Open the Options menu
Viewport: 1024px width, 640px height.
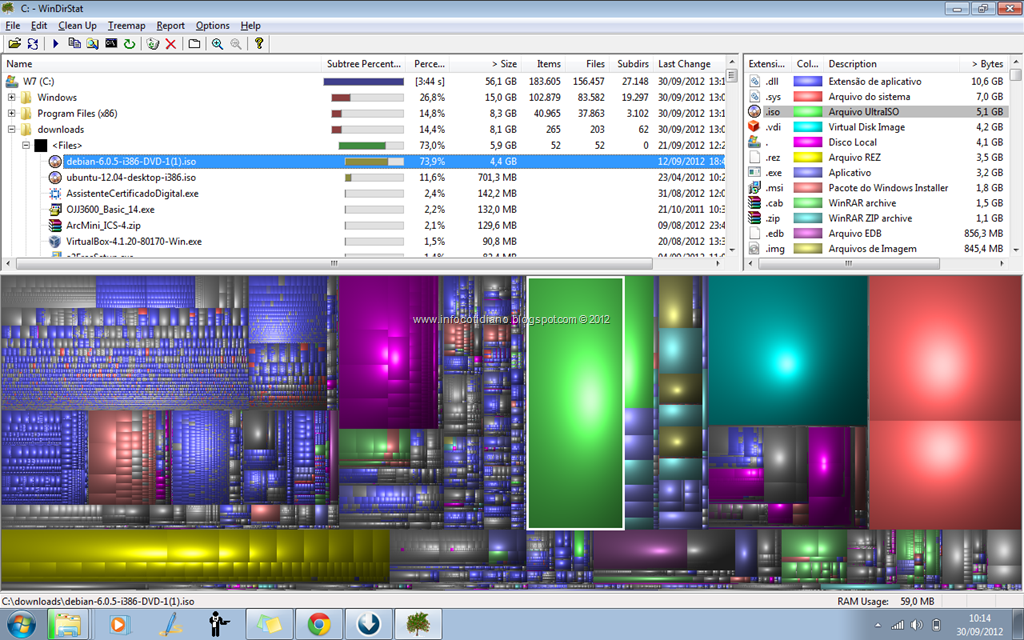[213, 25]
